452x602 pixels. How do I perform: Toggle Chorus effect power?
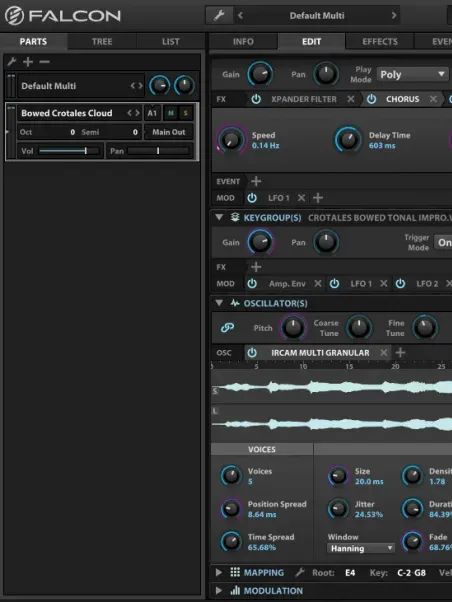click(x=371, y=99)
